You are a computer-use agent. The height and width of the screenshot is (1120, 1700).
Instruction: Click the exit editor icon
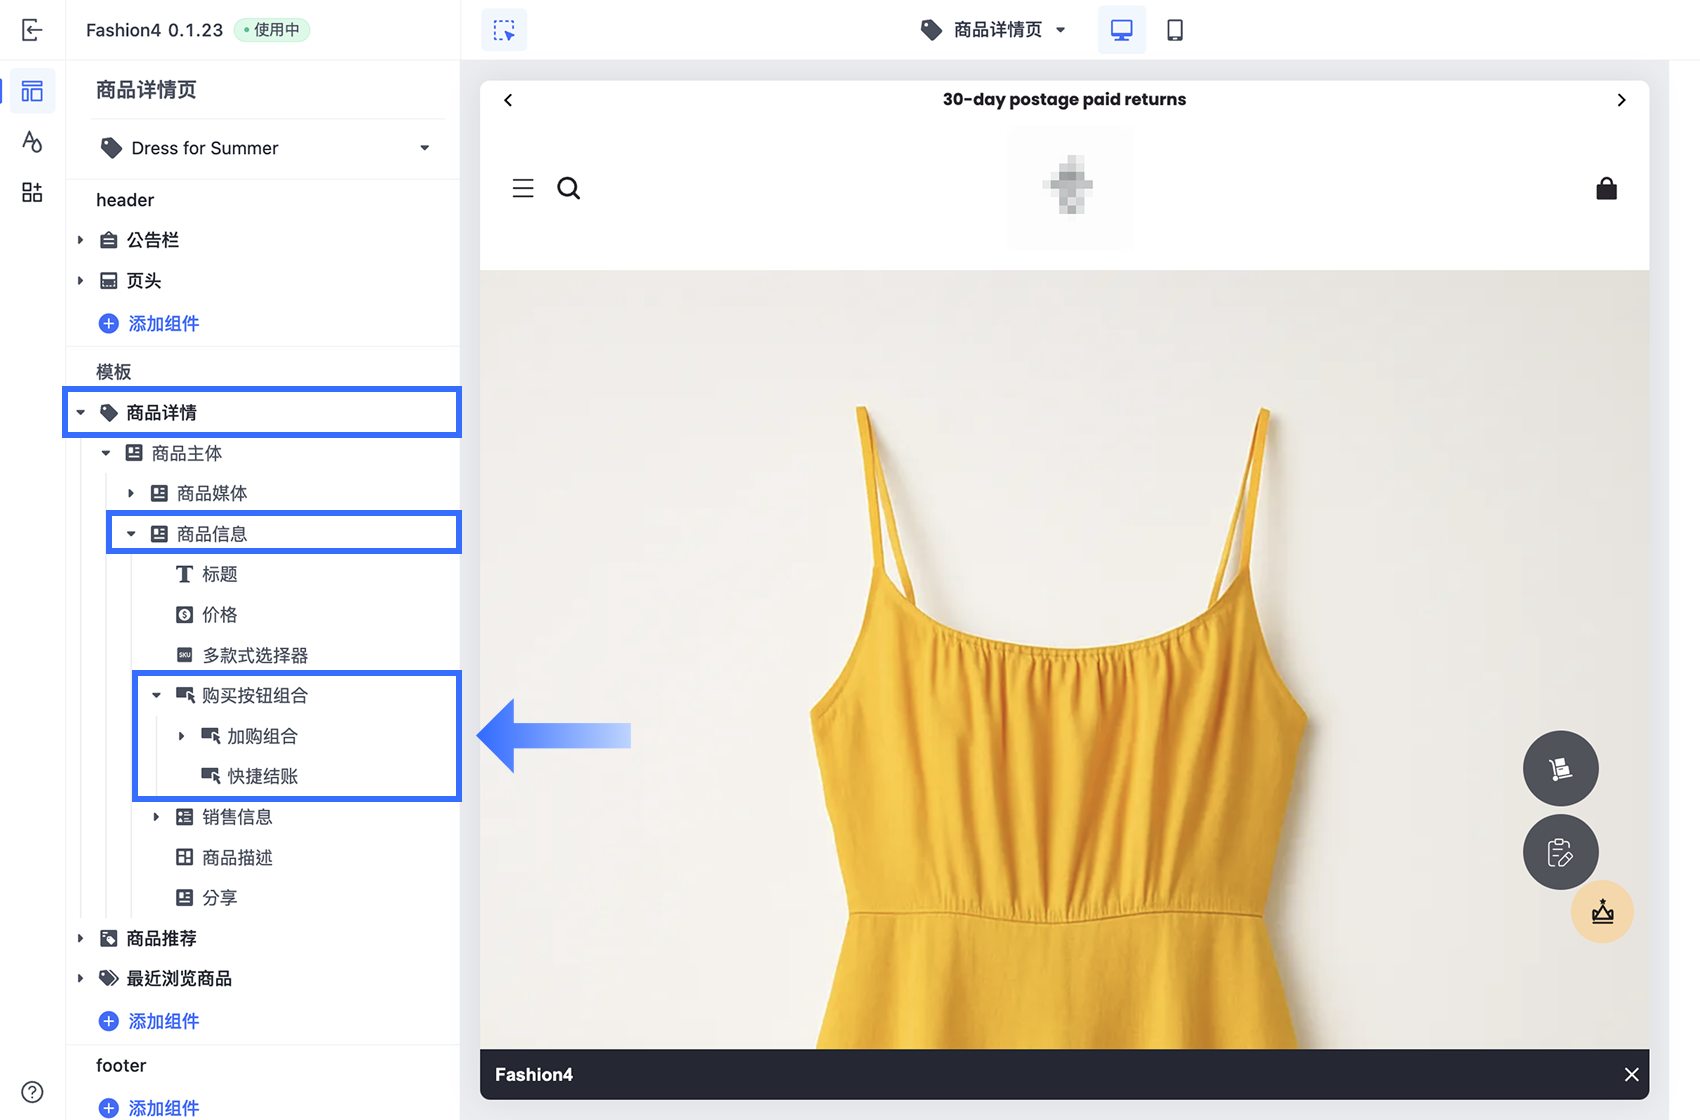click(32, 30)
